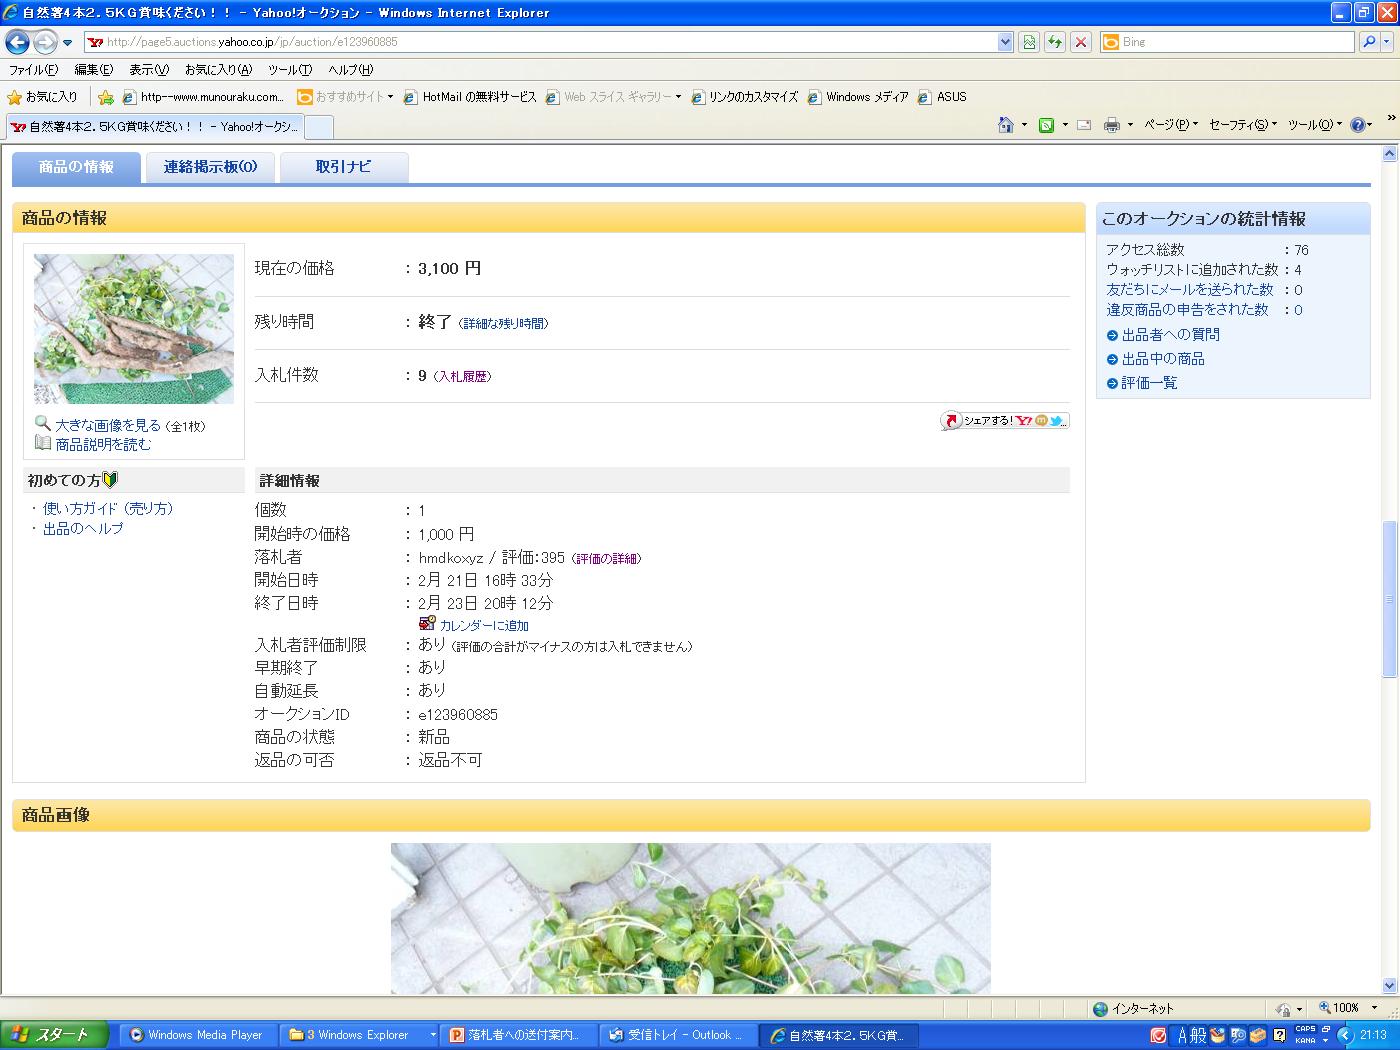Click the Help question mark icon

pyautogui.click(x=1358, y=125)
